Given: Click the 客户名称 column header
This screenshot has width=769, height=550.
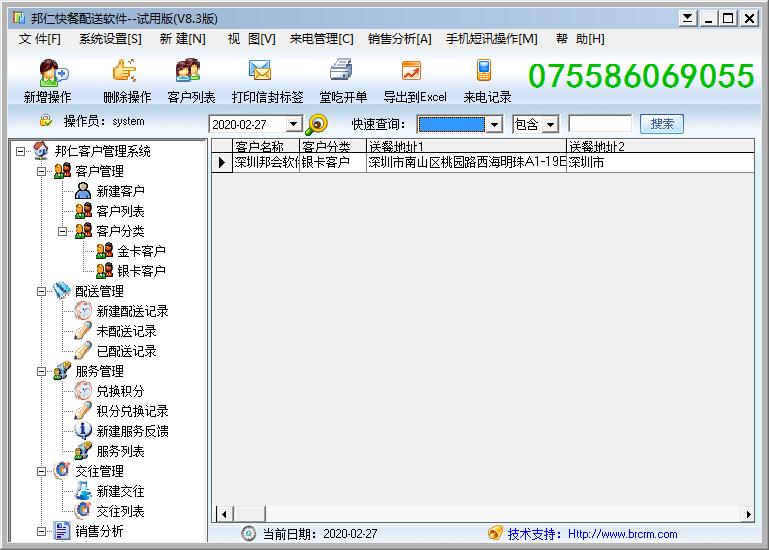Looking at the screenshot, I should [265, 146].
